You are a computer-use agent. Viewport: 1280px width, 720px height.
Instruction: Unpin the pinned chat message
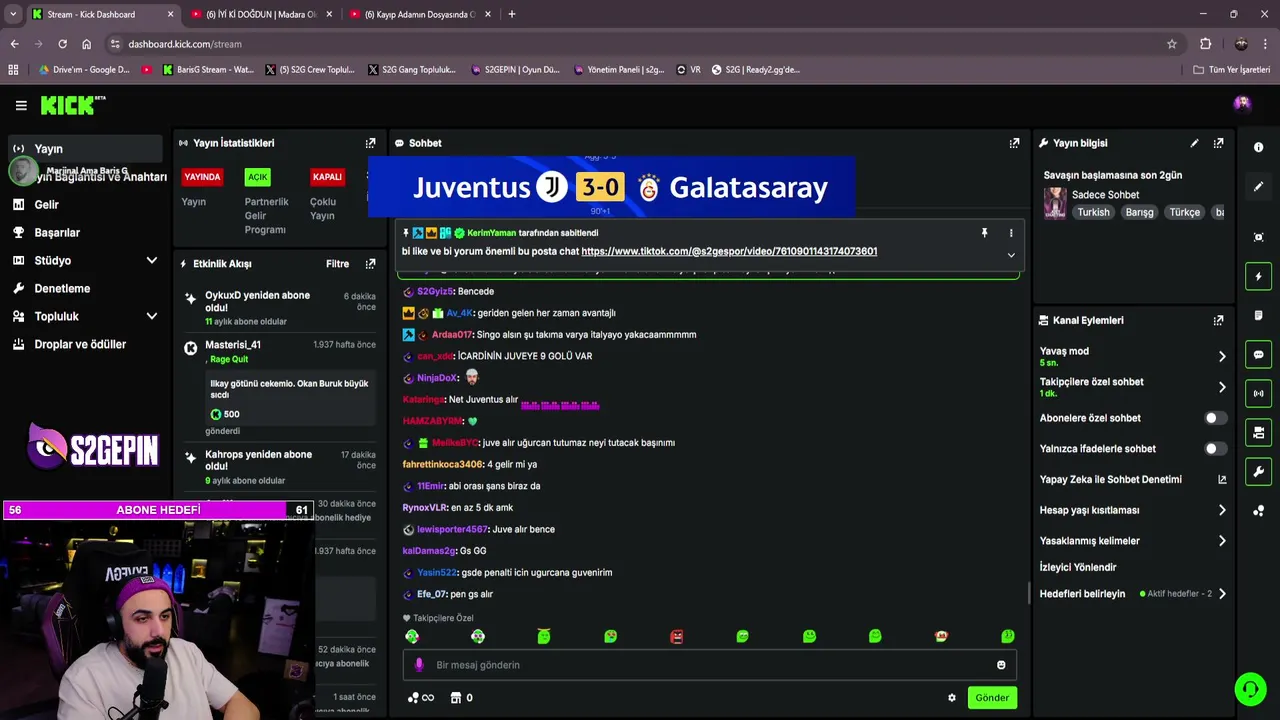pos(984,233)
